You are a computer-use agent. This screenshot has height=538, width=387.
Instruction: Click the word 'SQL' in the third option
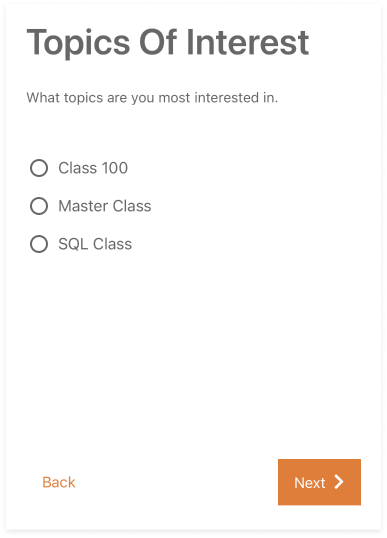(73, 244)
